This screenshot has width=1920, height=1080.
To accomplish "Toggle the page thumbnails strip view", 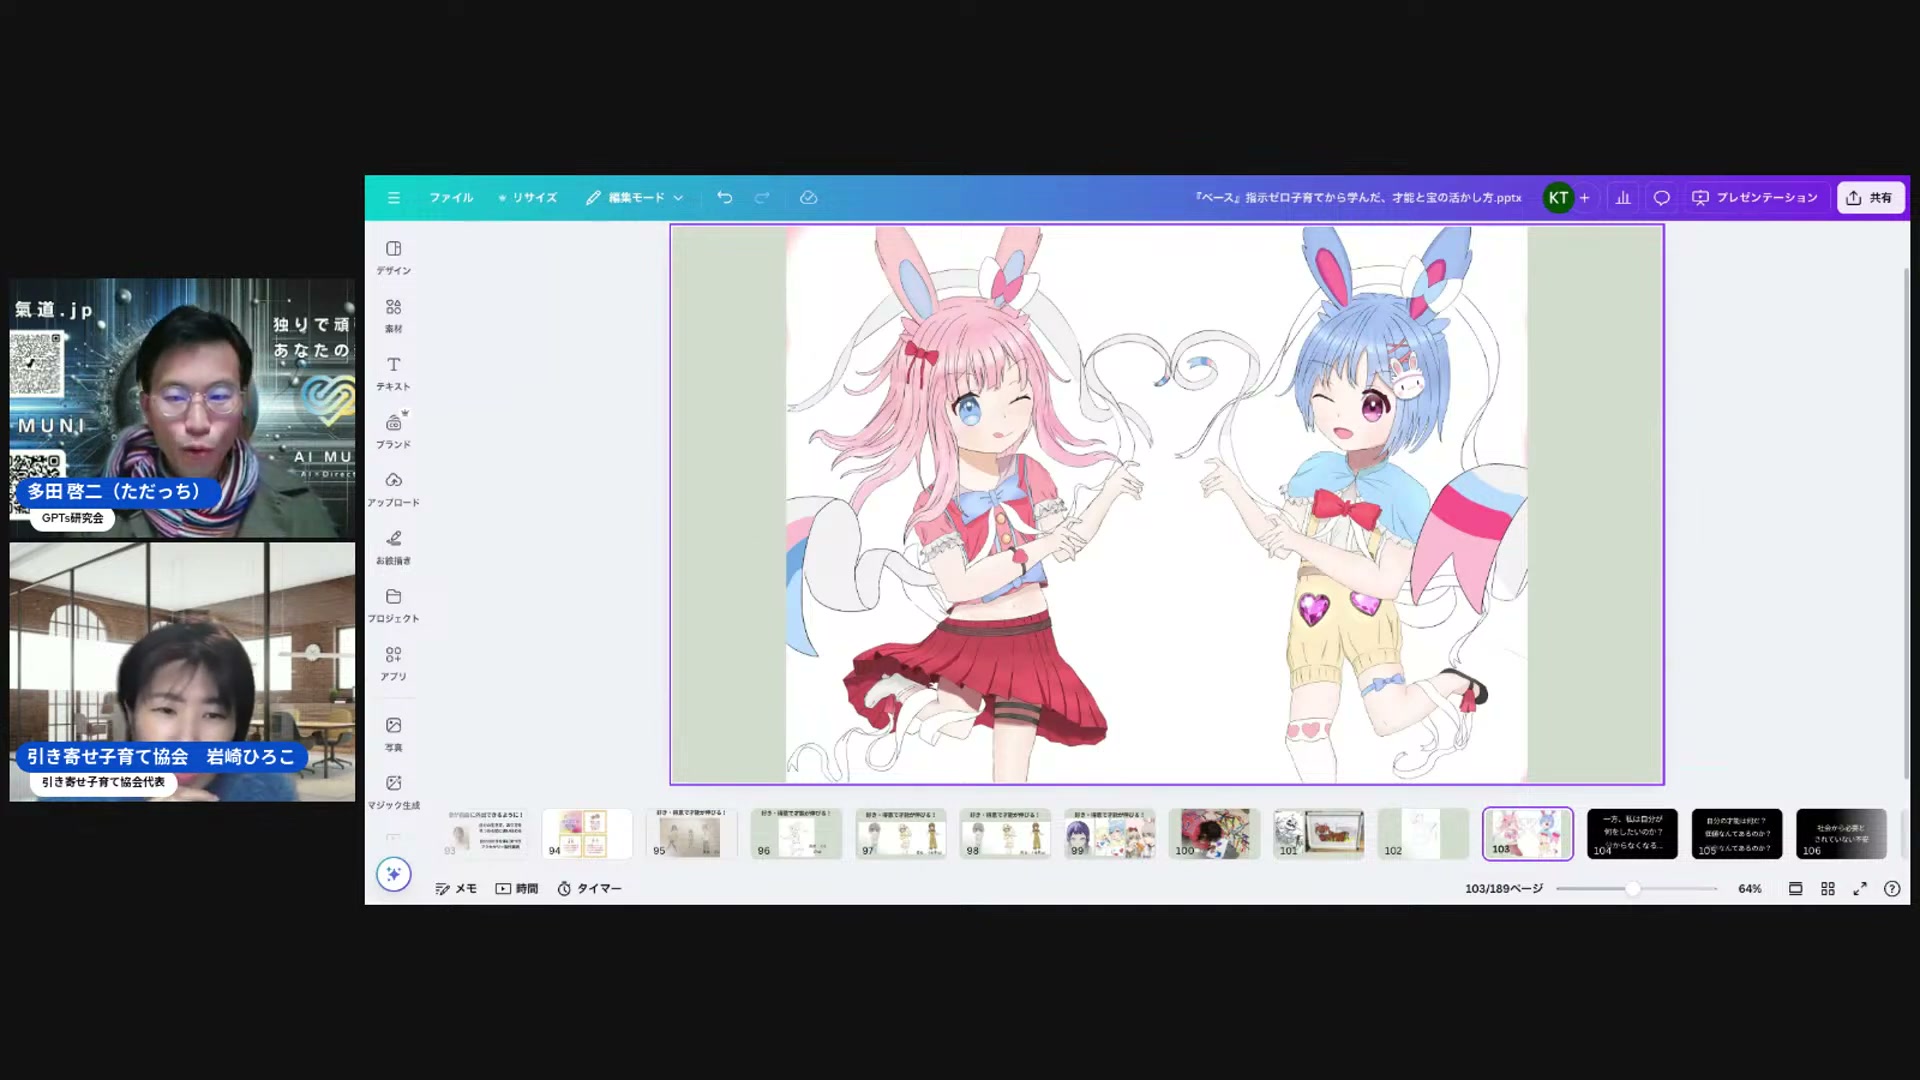I will 1796,889.
